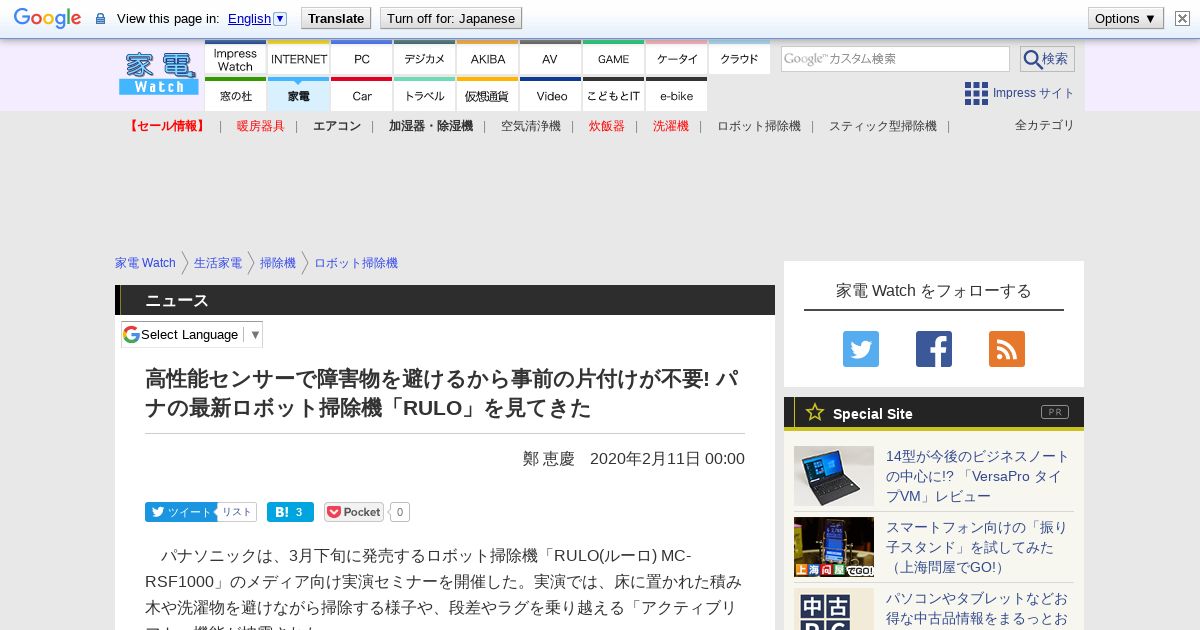
Task: Open the 空気清浄機 category link
Action: coord(531,126)
